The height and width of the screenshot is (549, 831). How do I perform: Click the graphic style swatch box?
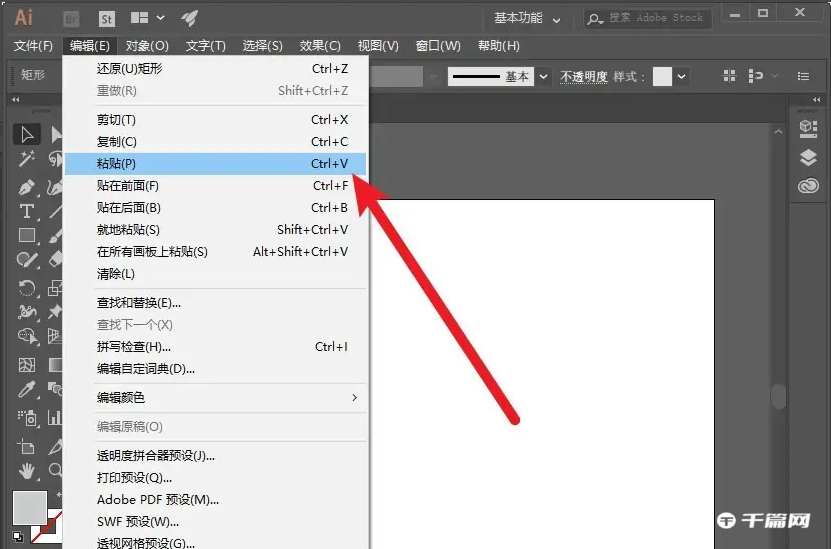point(662,77)
